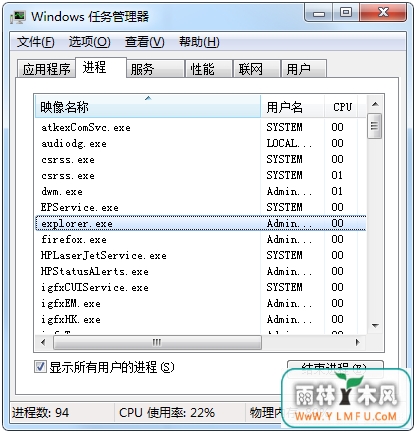Image resolution: width=416 pixels, height=433 pixels.
Task: Switch to the 服务 tab
Action: click(155, 69)
